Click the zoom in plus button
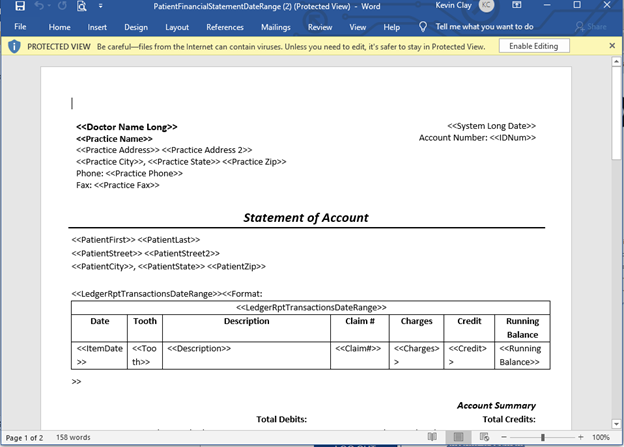This screenshot has height=447, width=624. [x=581, y=437]
